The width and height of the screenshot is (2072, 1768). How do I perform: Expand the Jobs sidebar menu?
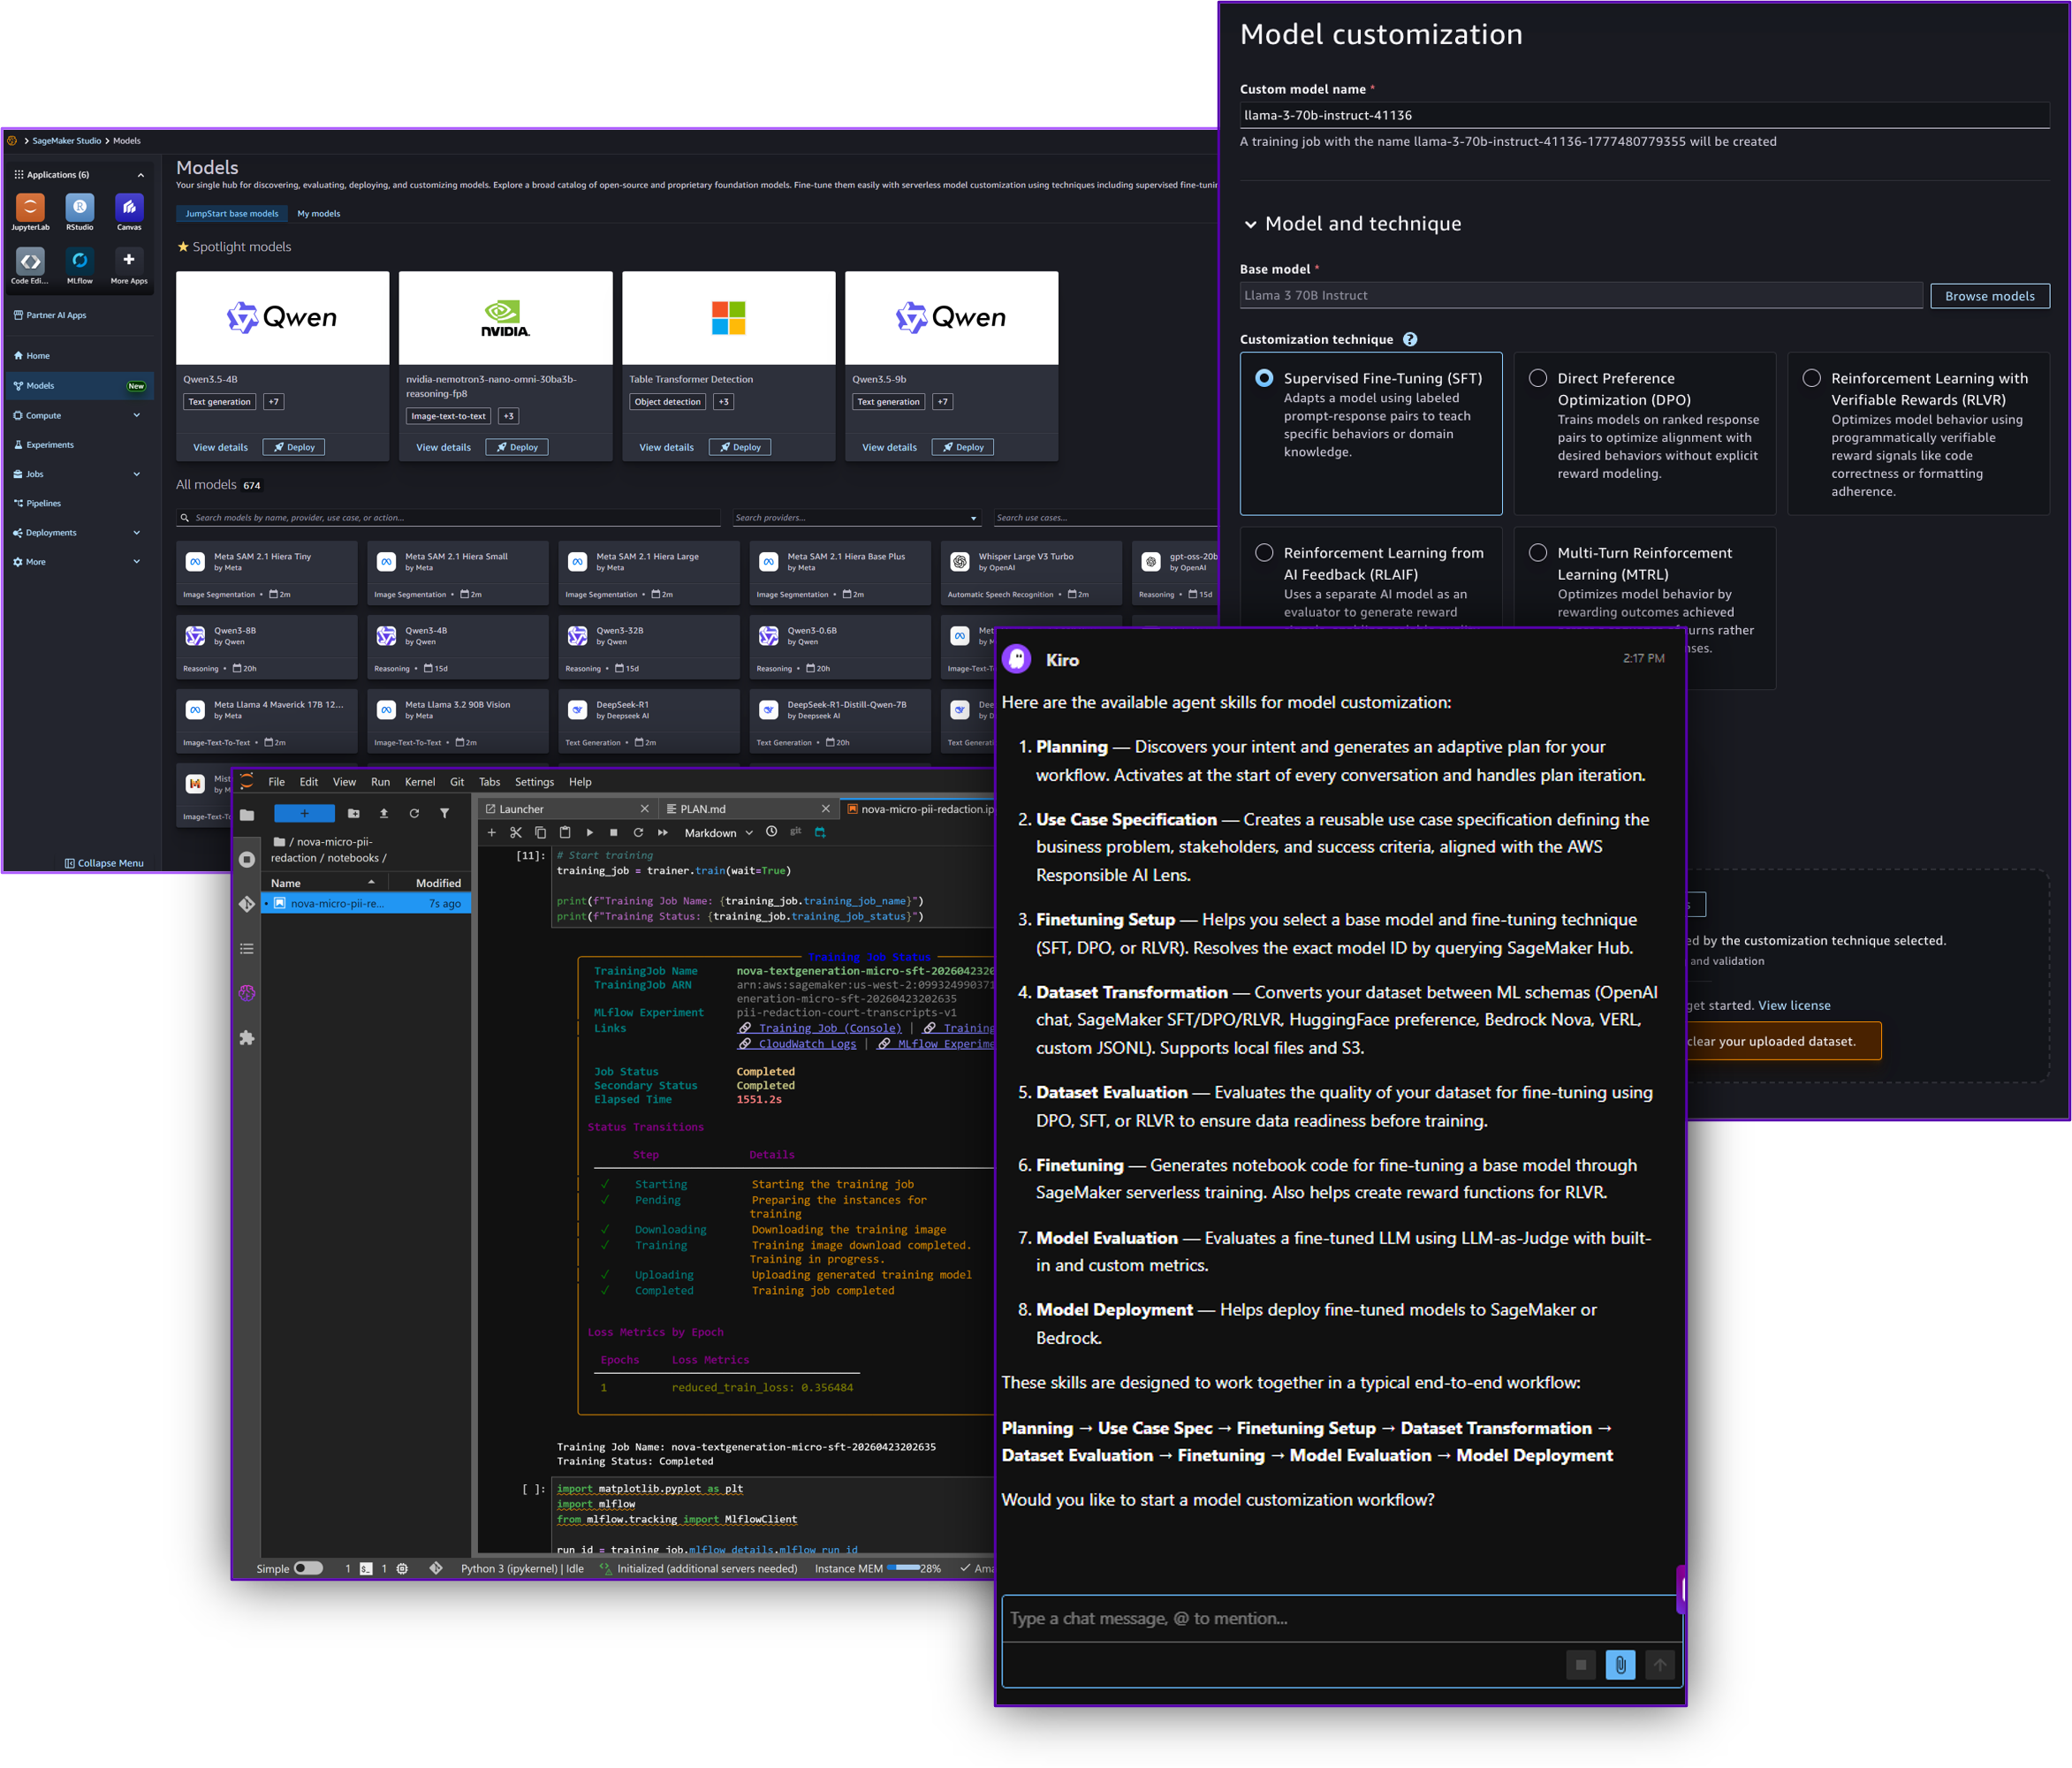pyautogui.click(x=136, y=474)
